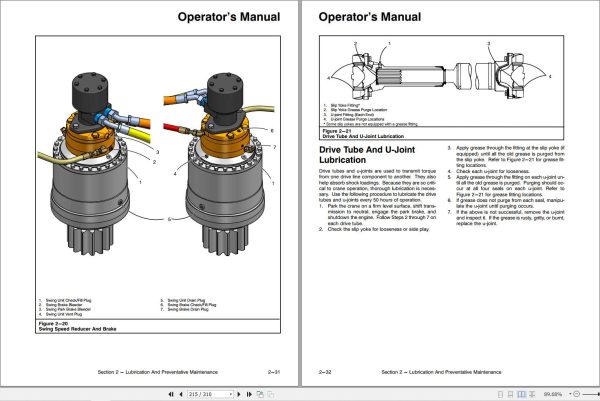Click the right page Section 2 footer text
The width and height of the screenshot is (600, 401).
[441, 372]
